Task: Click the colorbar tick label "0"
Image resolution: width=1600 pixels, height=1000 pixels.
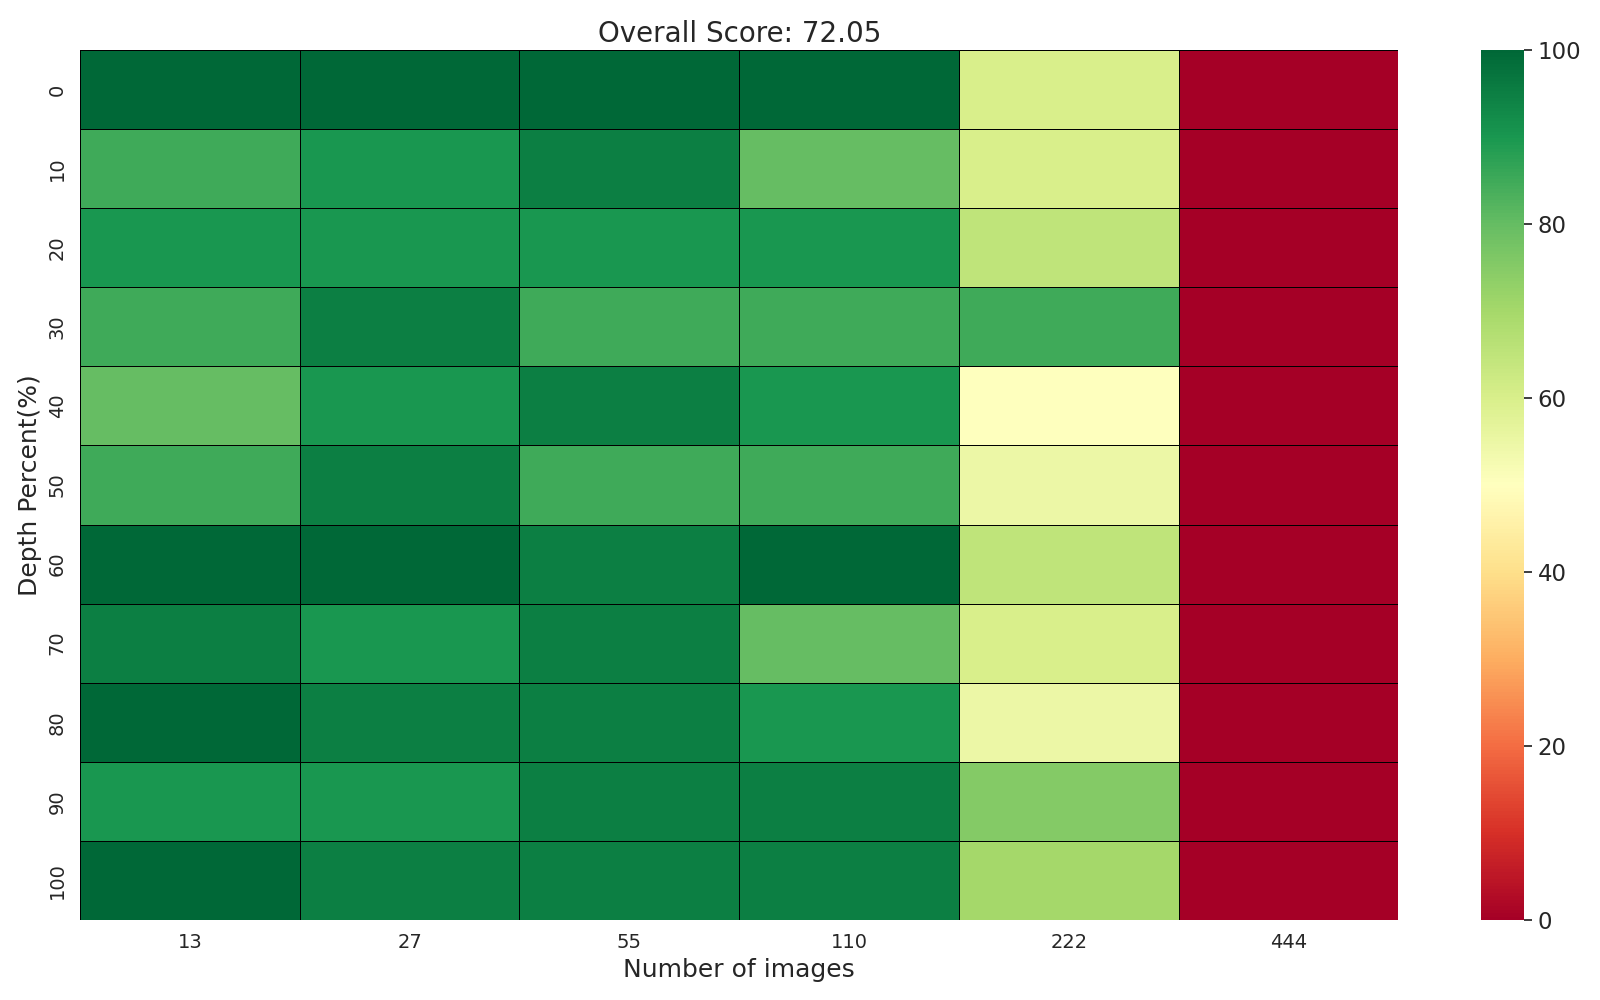Action: point(1546,920)
